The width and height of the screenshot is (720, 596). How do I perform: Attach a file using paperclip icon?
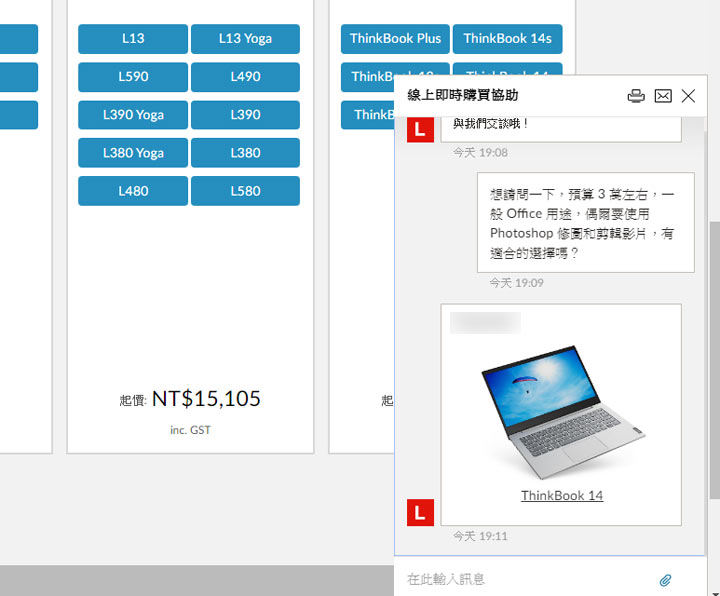point(665,580)
